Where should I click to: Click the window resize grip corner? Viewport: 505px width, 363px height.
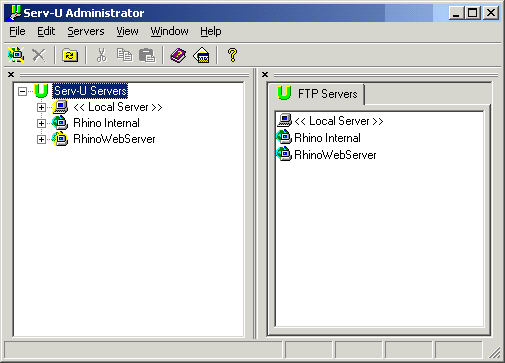click(495, 353)
